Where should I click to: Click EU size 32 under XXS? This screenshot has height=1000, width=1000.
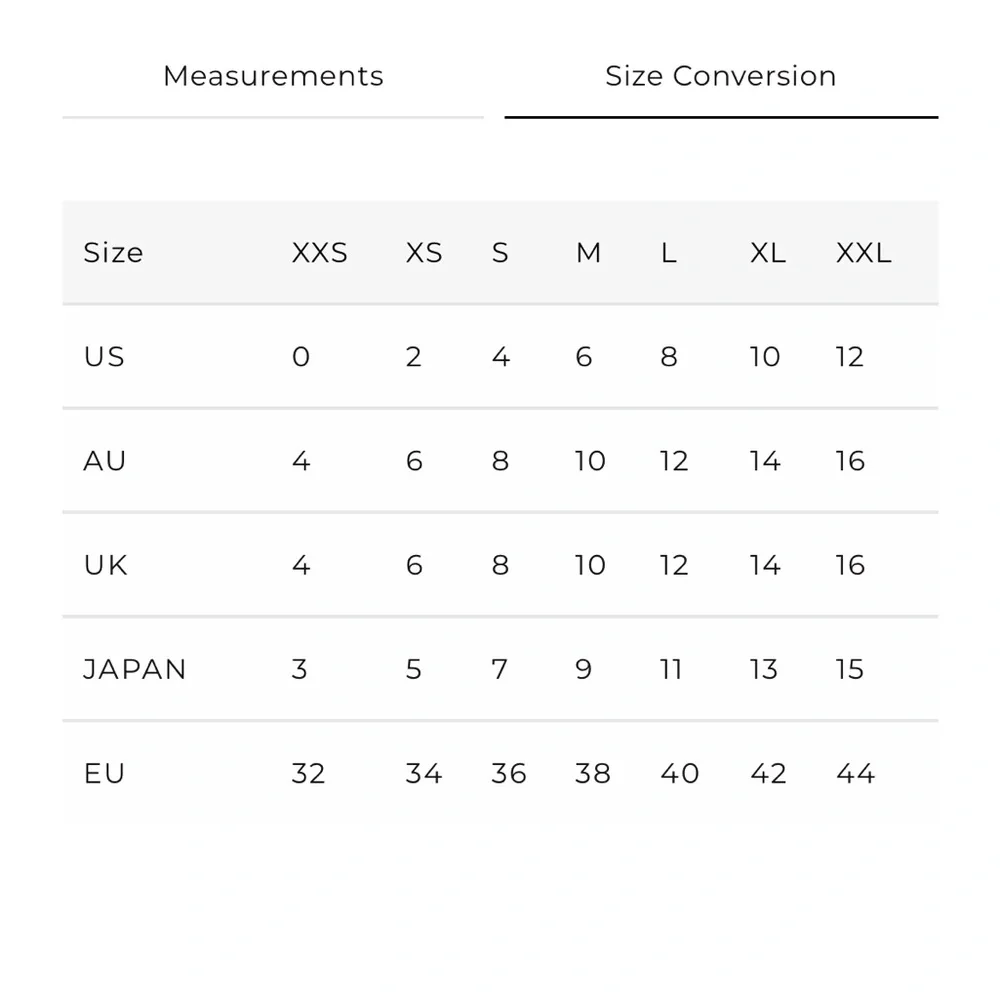pyautogui.click(x=308, y=774)
